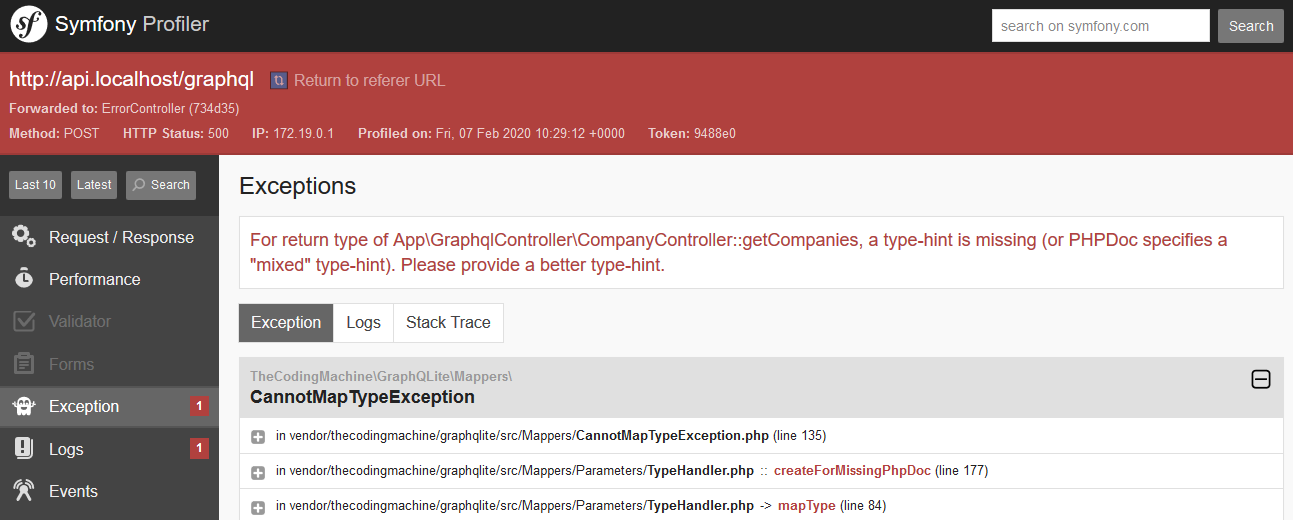This screenshot has width=1293, height=522.
Task: Open Request / Response panel
Action: (109, 237)
